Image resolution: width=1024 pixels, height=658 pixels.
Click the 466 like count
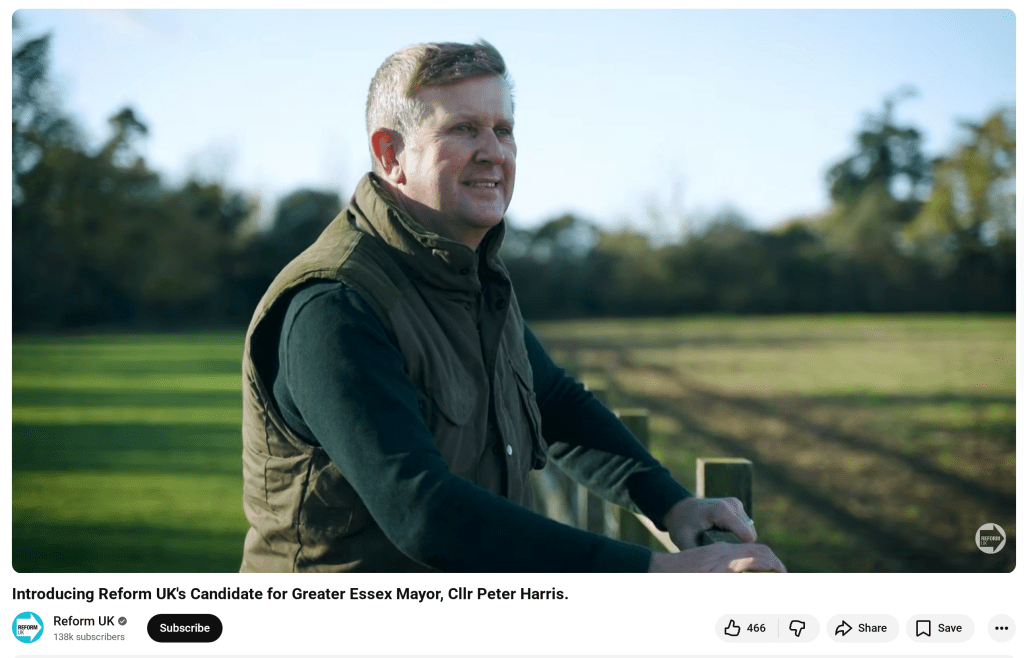pos(756,628)
